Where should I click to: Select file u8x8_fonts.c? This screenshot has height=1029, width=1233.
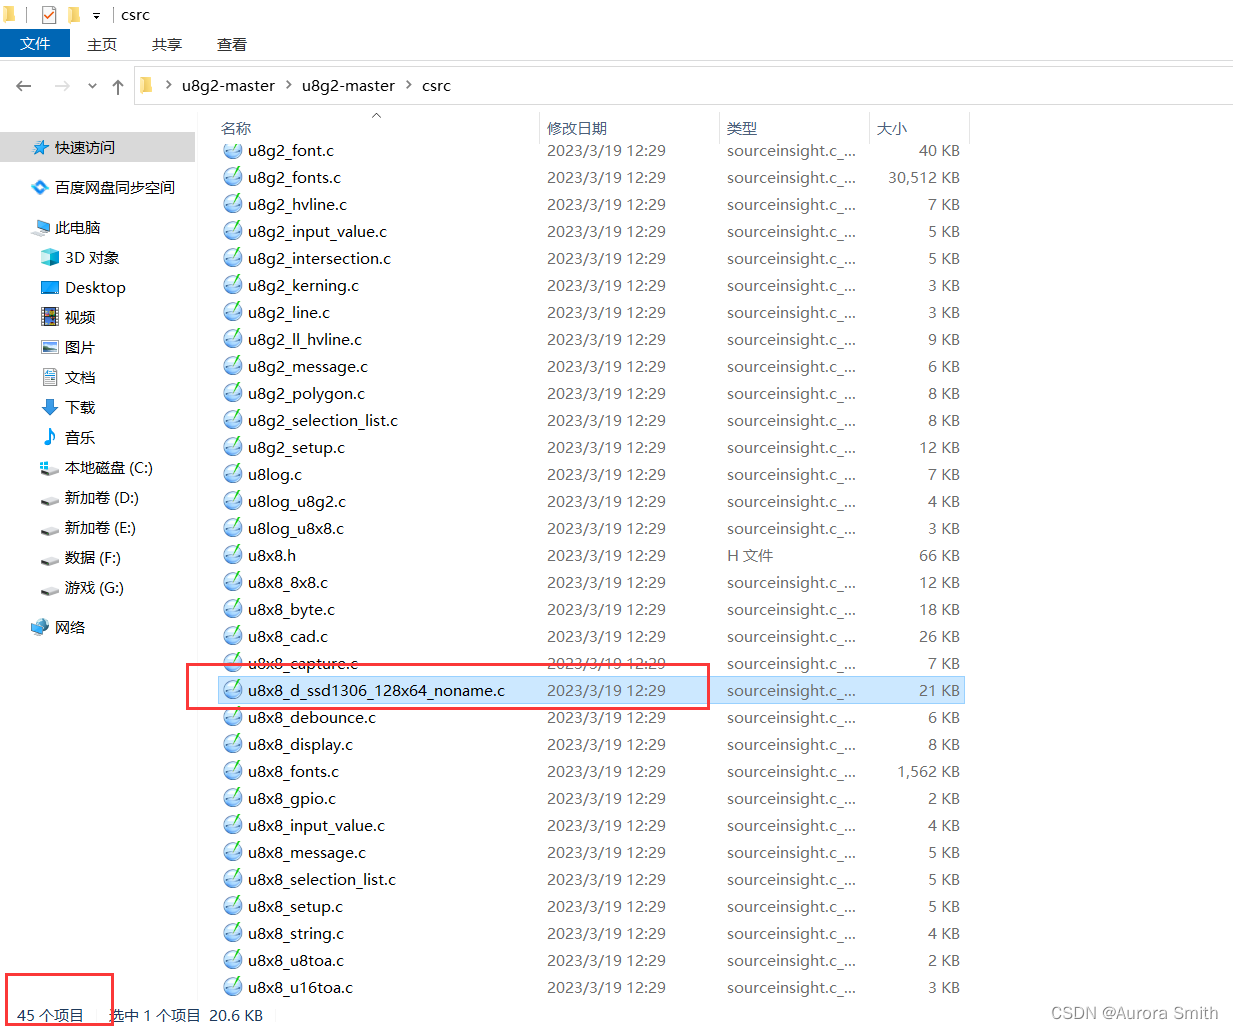[591, 771]
